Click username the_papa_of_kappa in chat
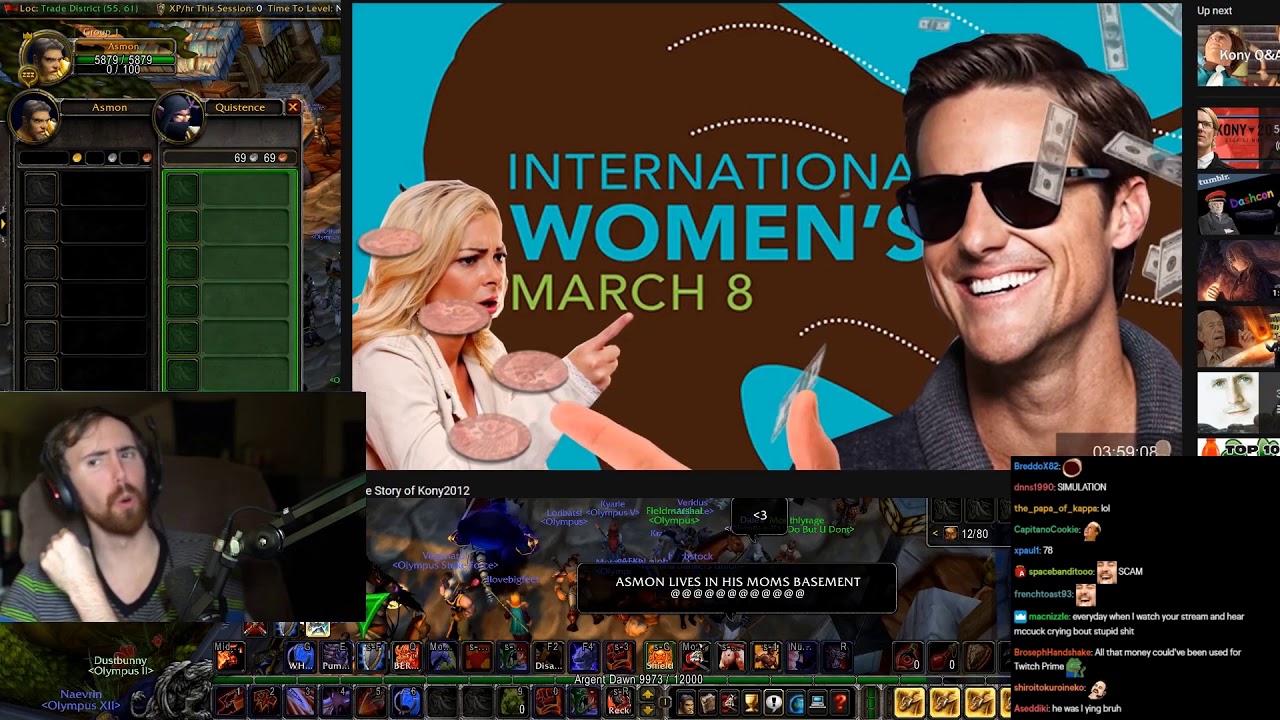 1055,508
